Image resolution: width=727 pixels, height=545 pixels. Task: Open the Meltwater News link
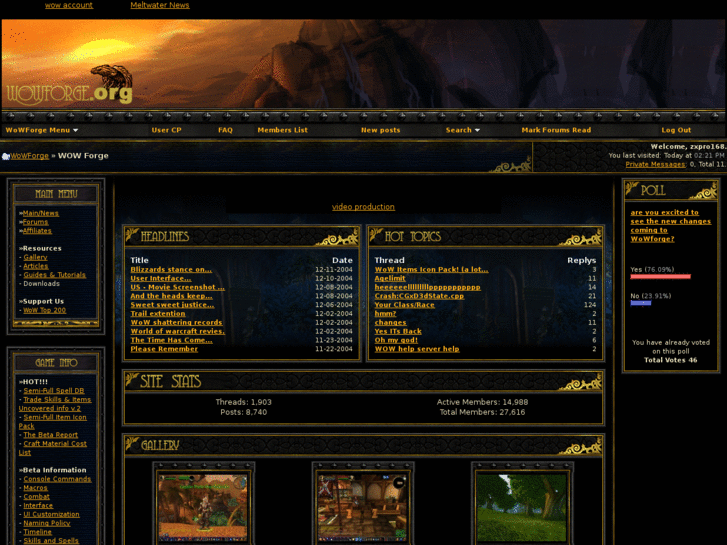point(160,5)
